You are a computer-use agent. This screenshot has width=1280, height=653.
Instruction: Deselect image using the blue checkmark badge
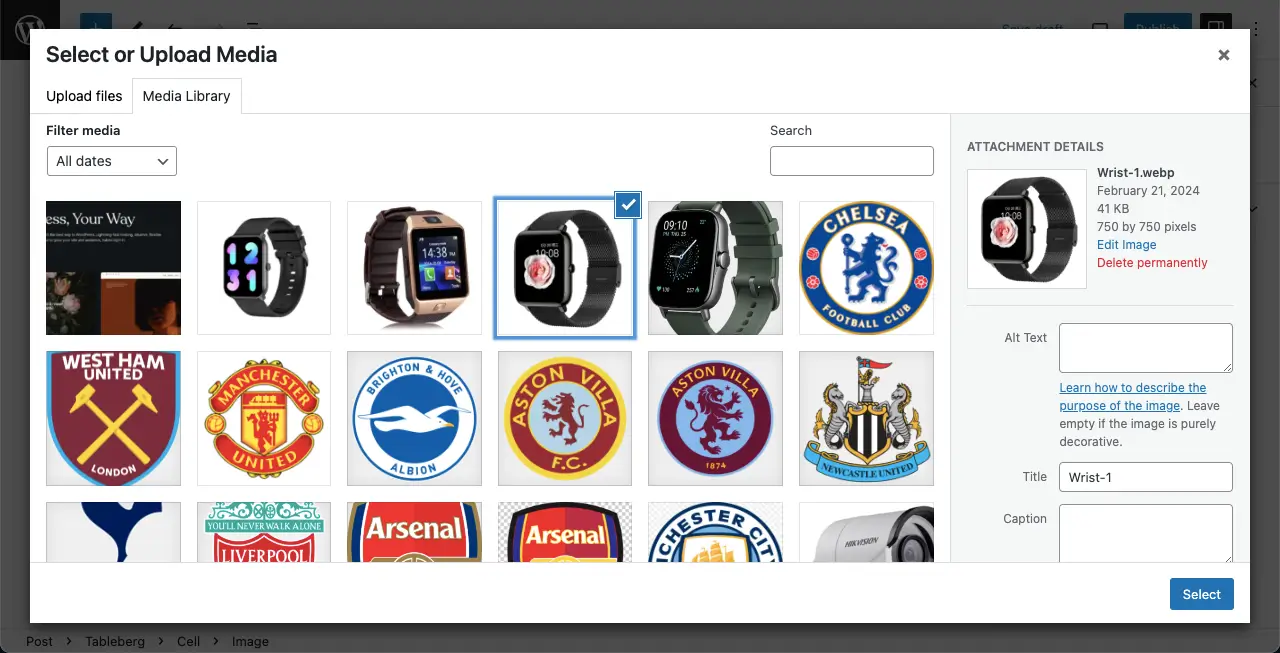pyautogui.click(x=627, y=205)
